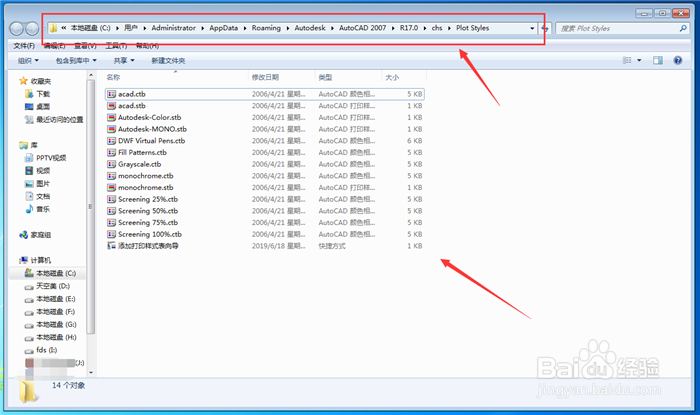Click the acad.ctb file icon

click(x=112, y=94)
